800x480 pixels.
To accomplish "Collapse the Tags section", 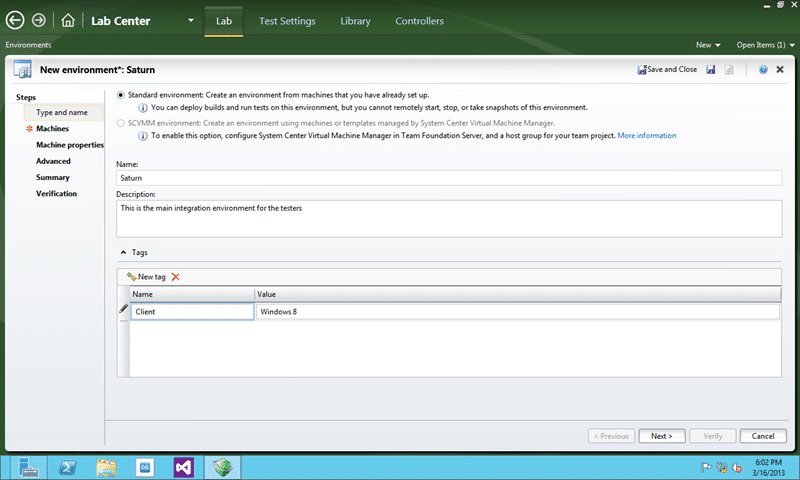I will pos(123,252).
